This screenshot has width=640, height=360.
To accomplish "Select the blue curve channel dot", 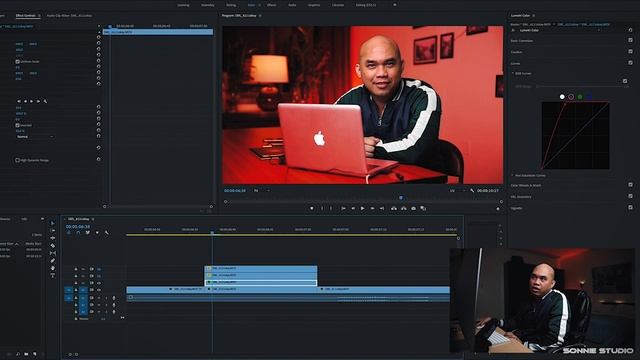I will coord(589,97).
